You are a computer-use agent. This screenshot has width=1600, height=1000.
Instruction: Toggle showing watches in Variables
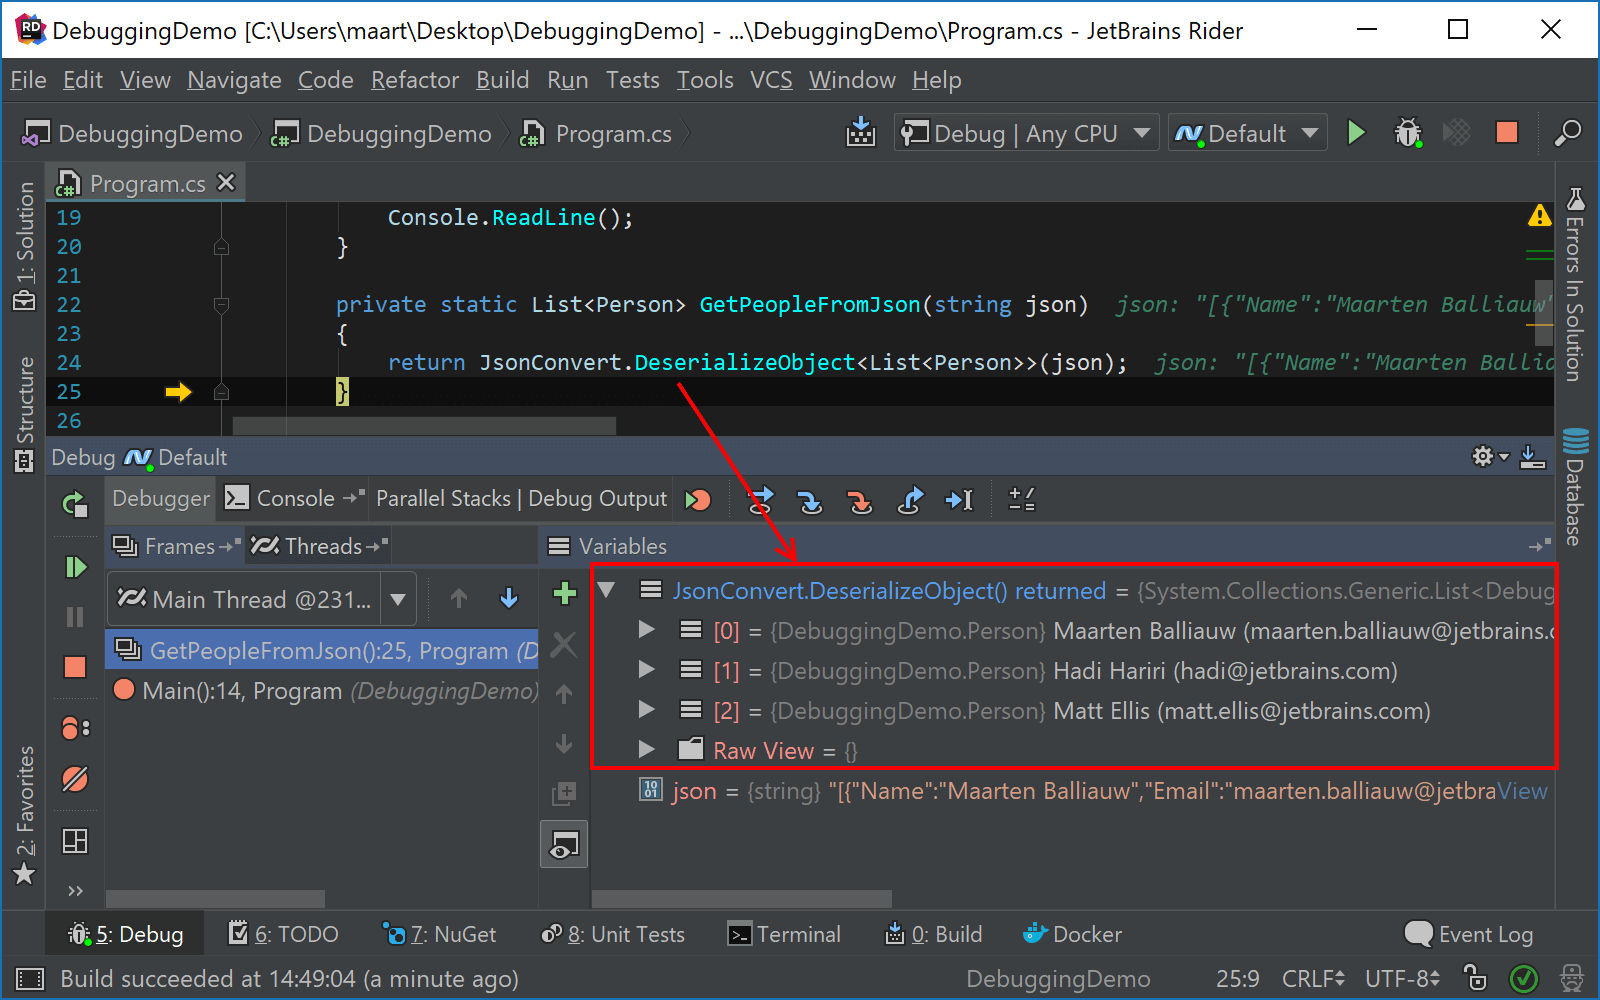click(x=564, y=846)
